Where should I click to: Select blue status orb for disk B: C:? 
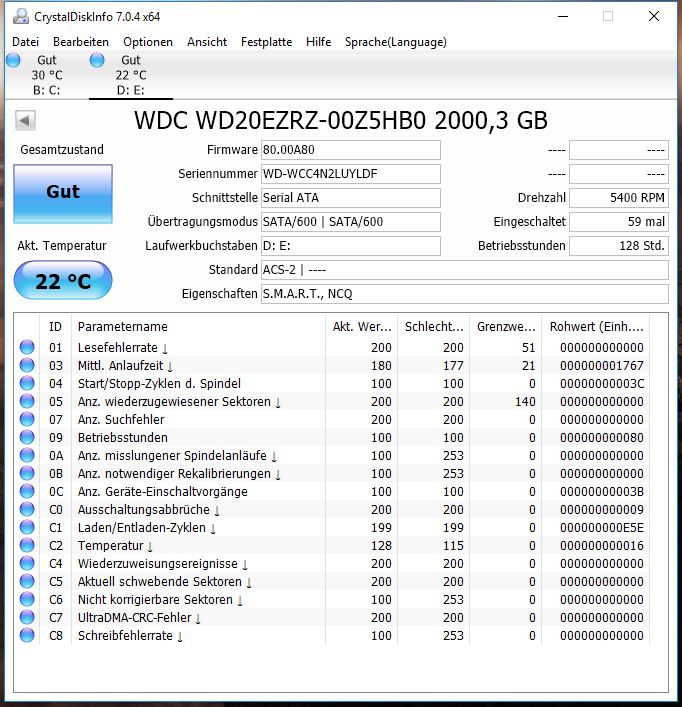[x=13, y=60]
